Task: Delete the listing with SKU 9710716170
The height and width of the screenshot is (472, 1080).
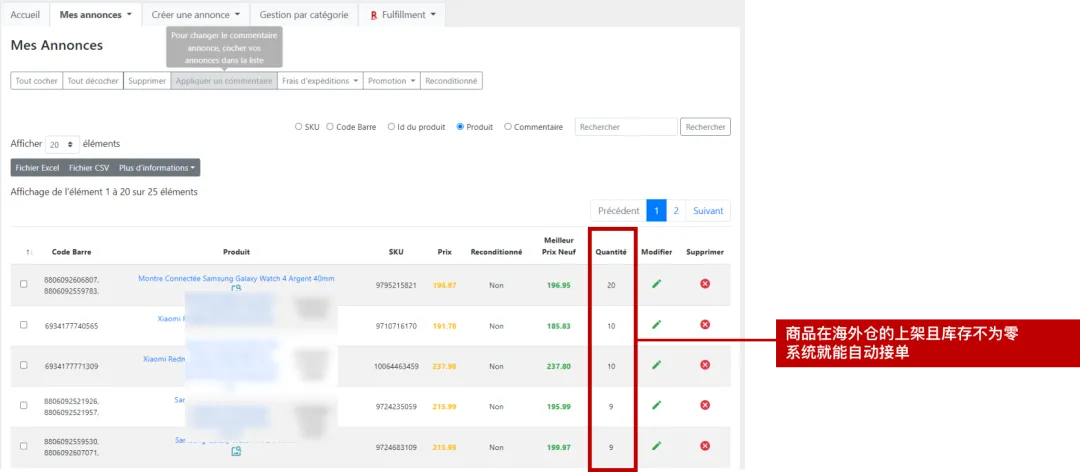Action: tap(705, 325)
